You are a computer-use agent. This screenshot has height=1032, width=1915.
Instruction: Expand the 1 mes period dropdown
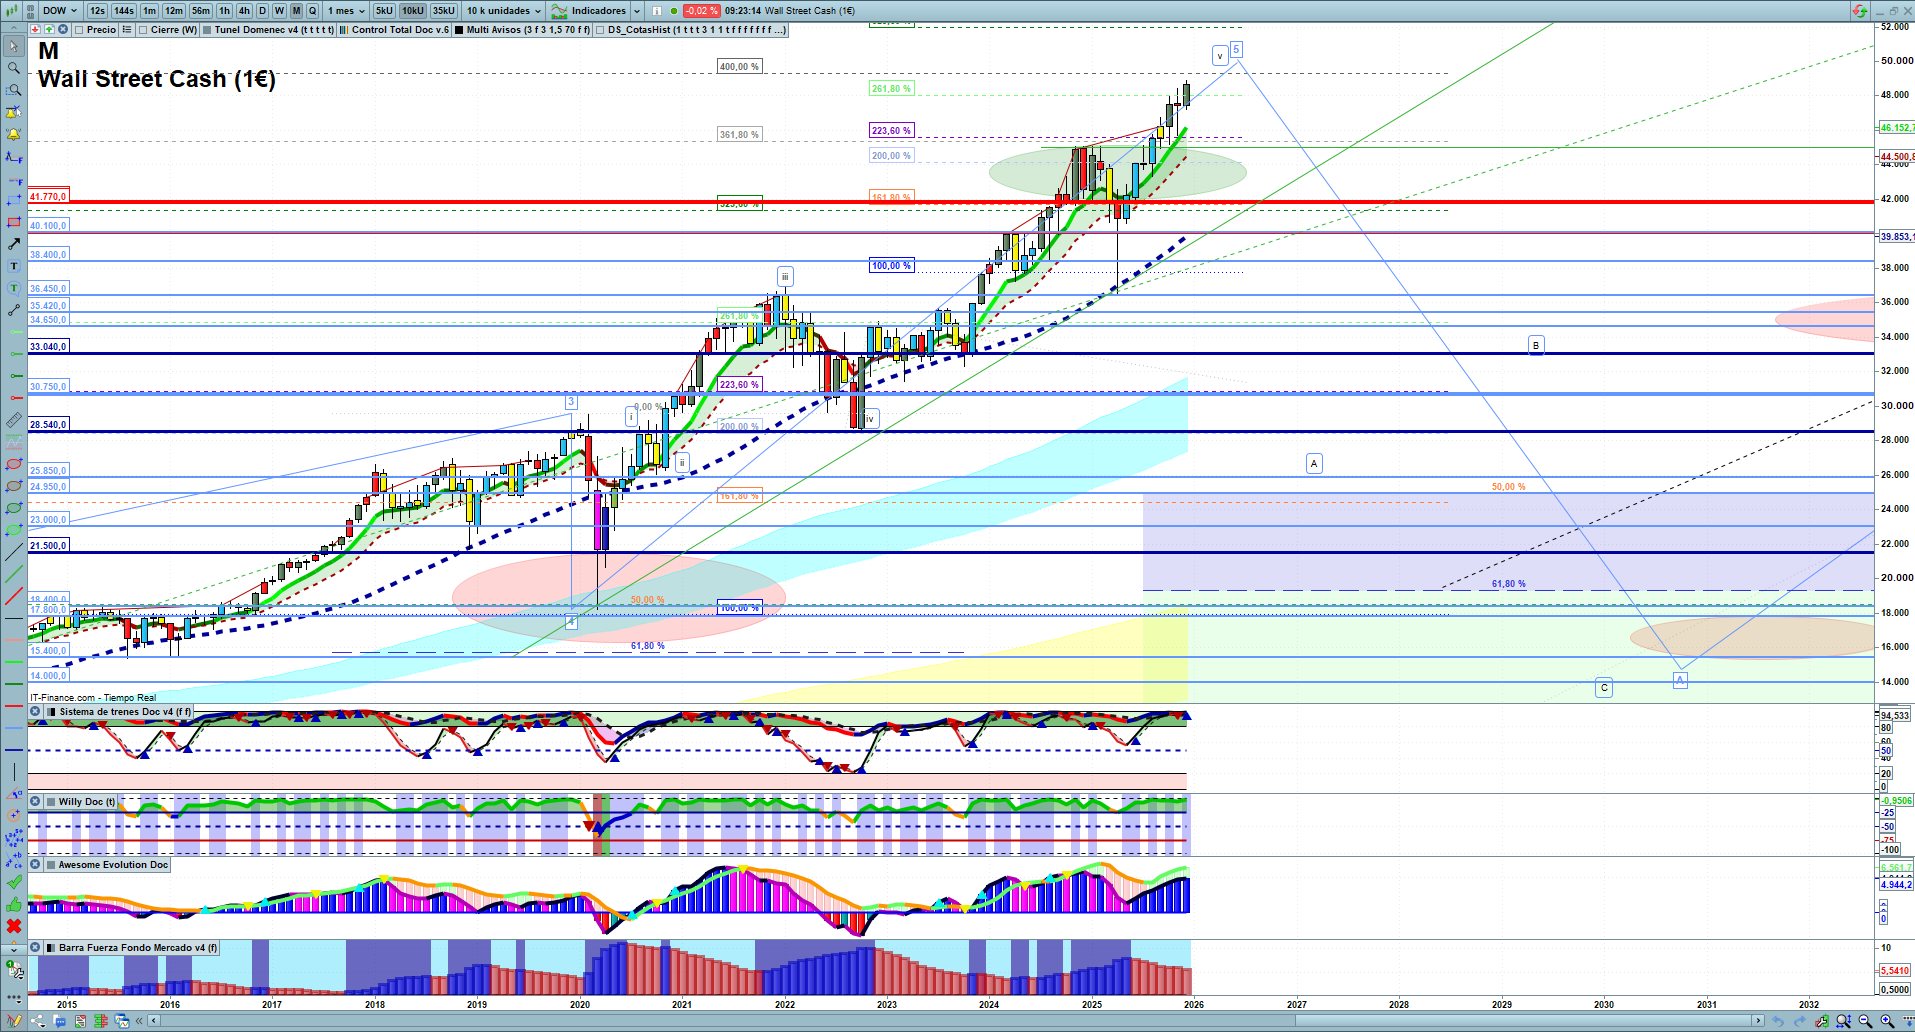click(346, 11)
